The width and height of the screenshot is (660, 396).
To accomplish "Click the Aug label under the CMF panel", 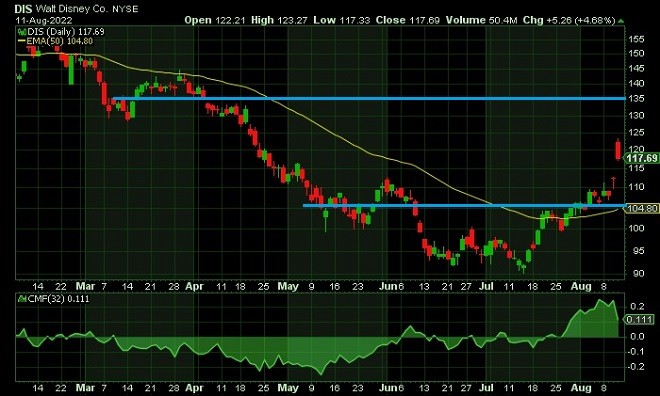I will point(581,388).
